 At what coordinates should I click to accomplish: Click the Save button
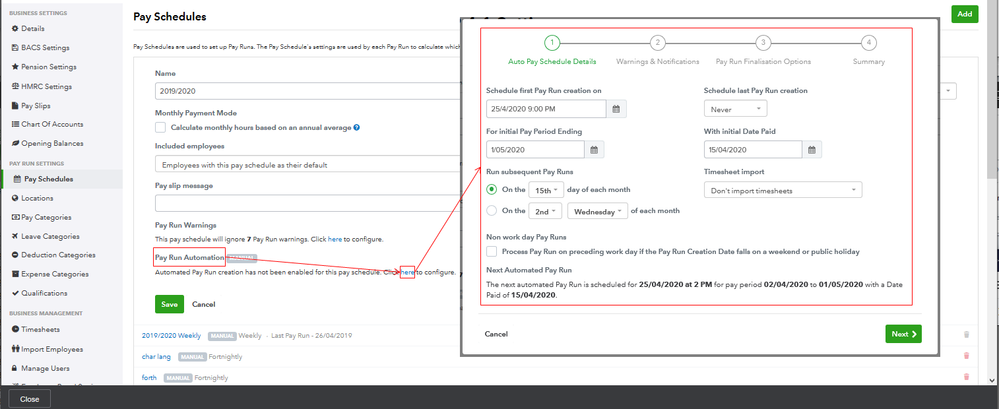[169, 304]
